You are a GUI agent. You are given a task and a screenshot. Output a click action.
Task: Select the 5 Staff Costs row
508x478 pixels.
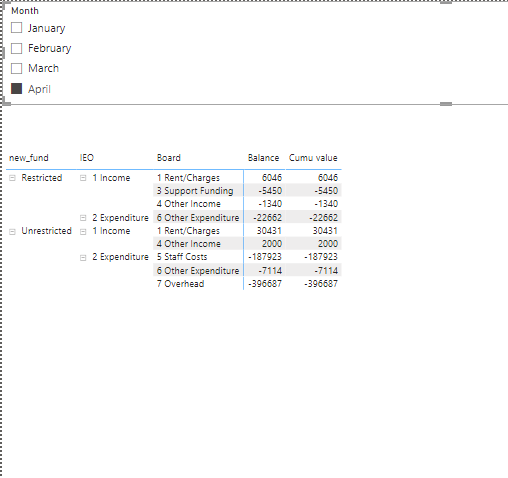tap(182, 257)
